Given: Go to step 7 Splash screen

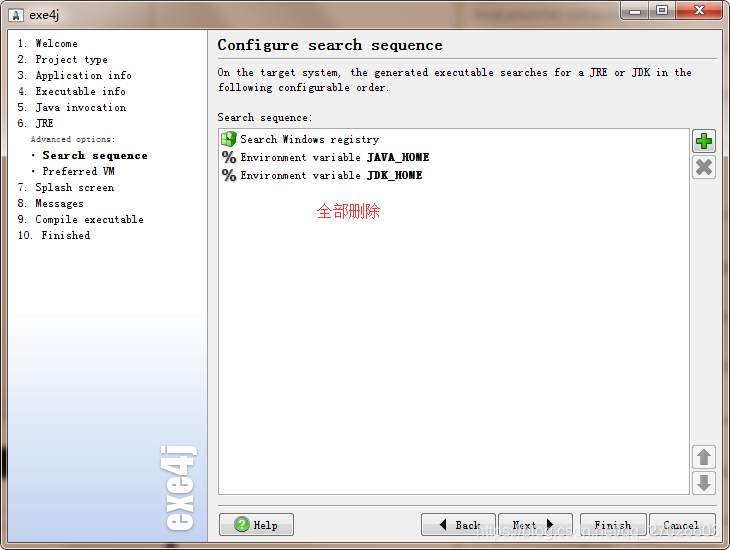Looking at the screenshot, I should point(66,188).
